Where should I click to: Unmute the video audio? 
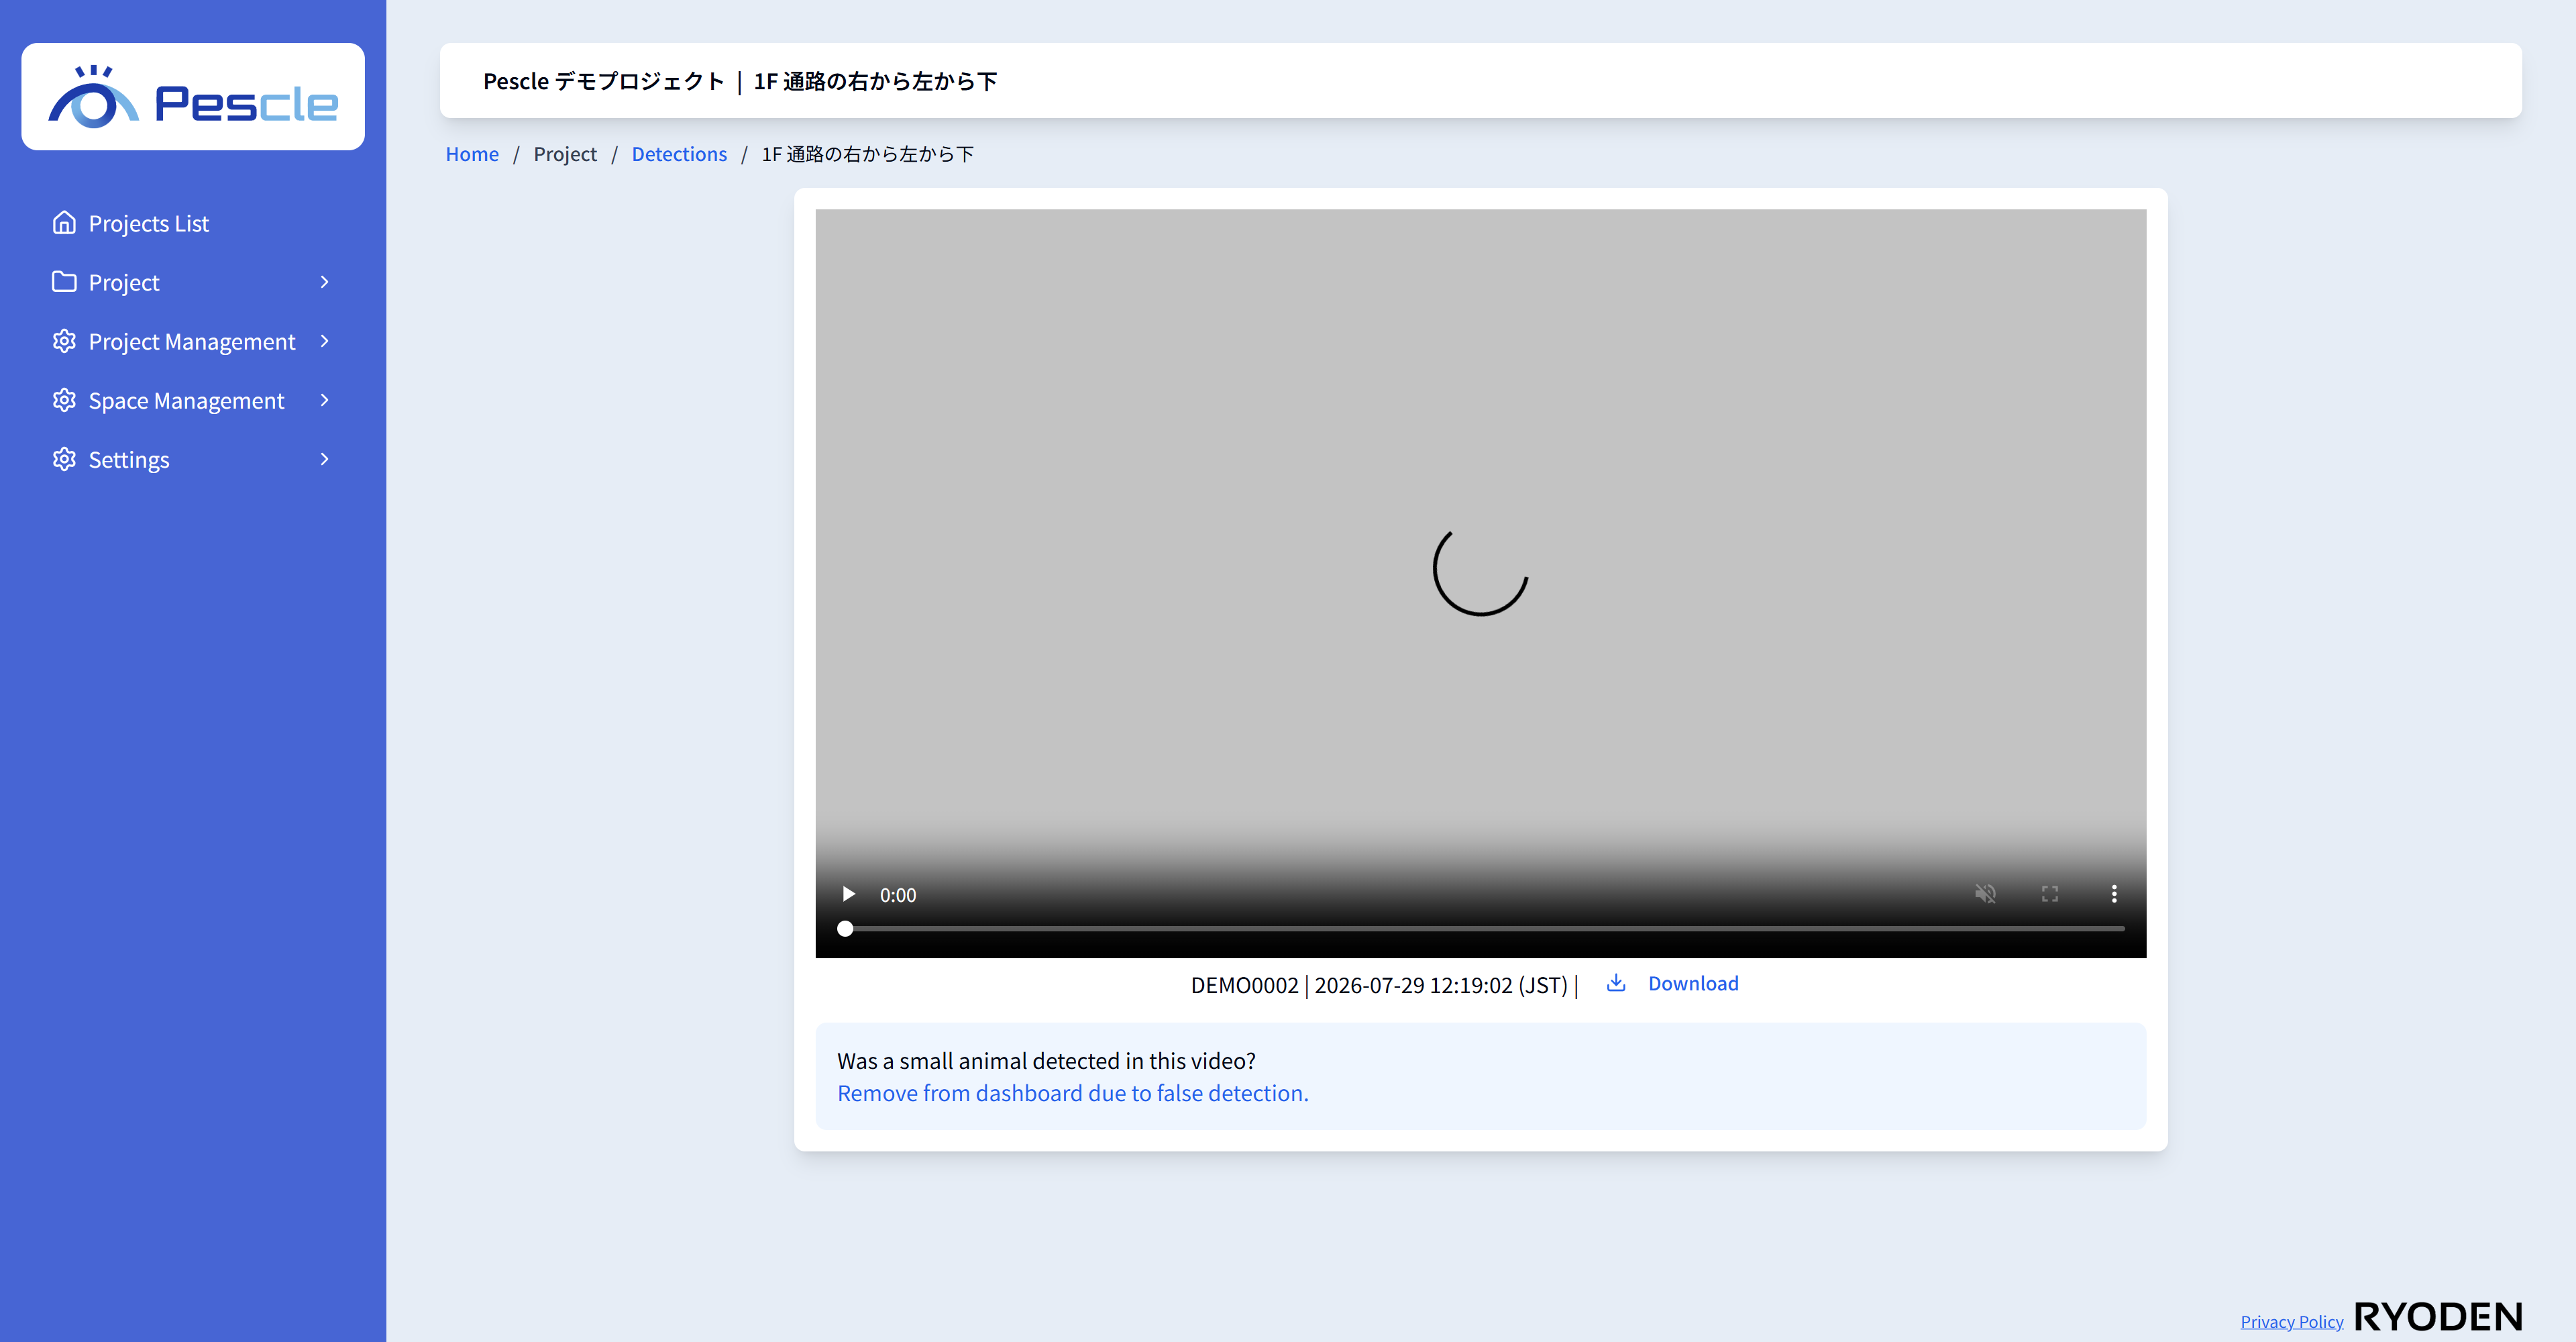pyautogui.click(x=1985, y=894)
